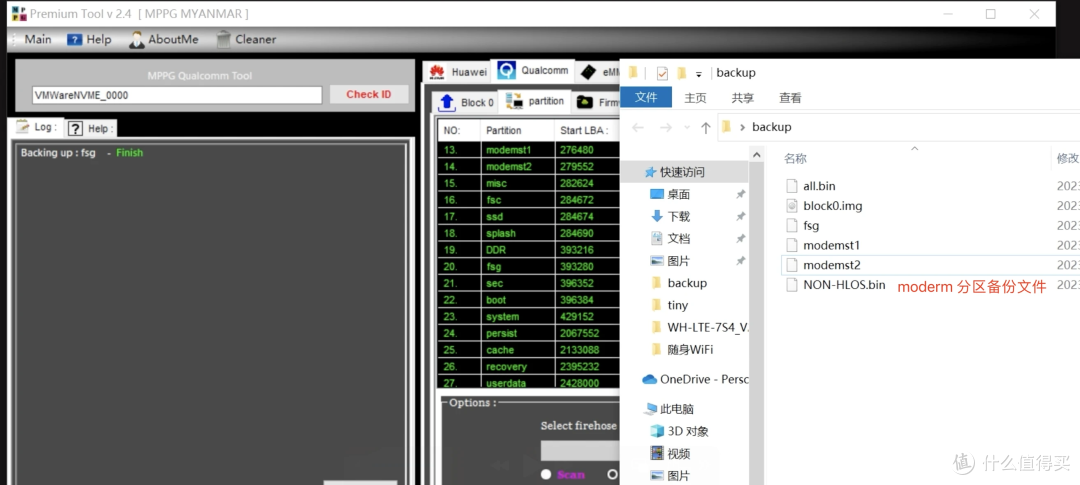Image resolution: width=1080 pixels, height=485 pixels.
Task: Click the Block 0 upload arrow icon
Action: pyautogui.click(x=448, y=102)
